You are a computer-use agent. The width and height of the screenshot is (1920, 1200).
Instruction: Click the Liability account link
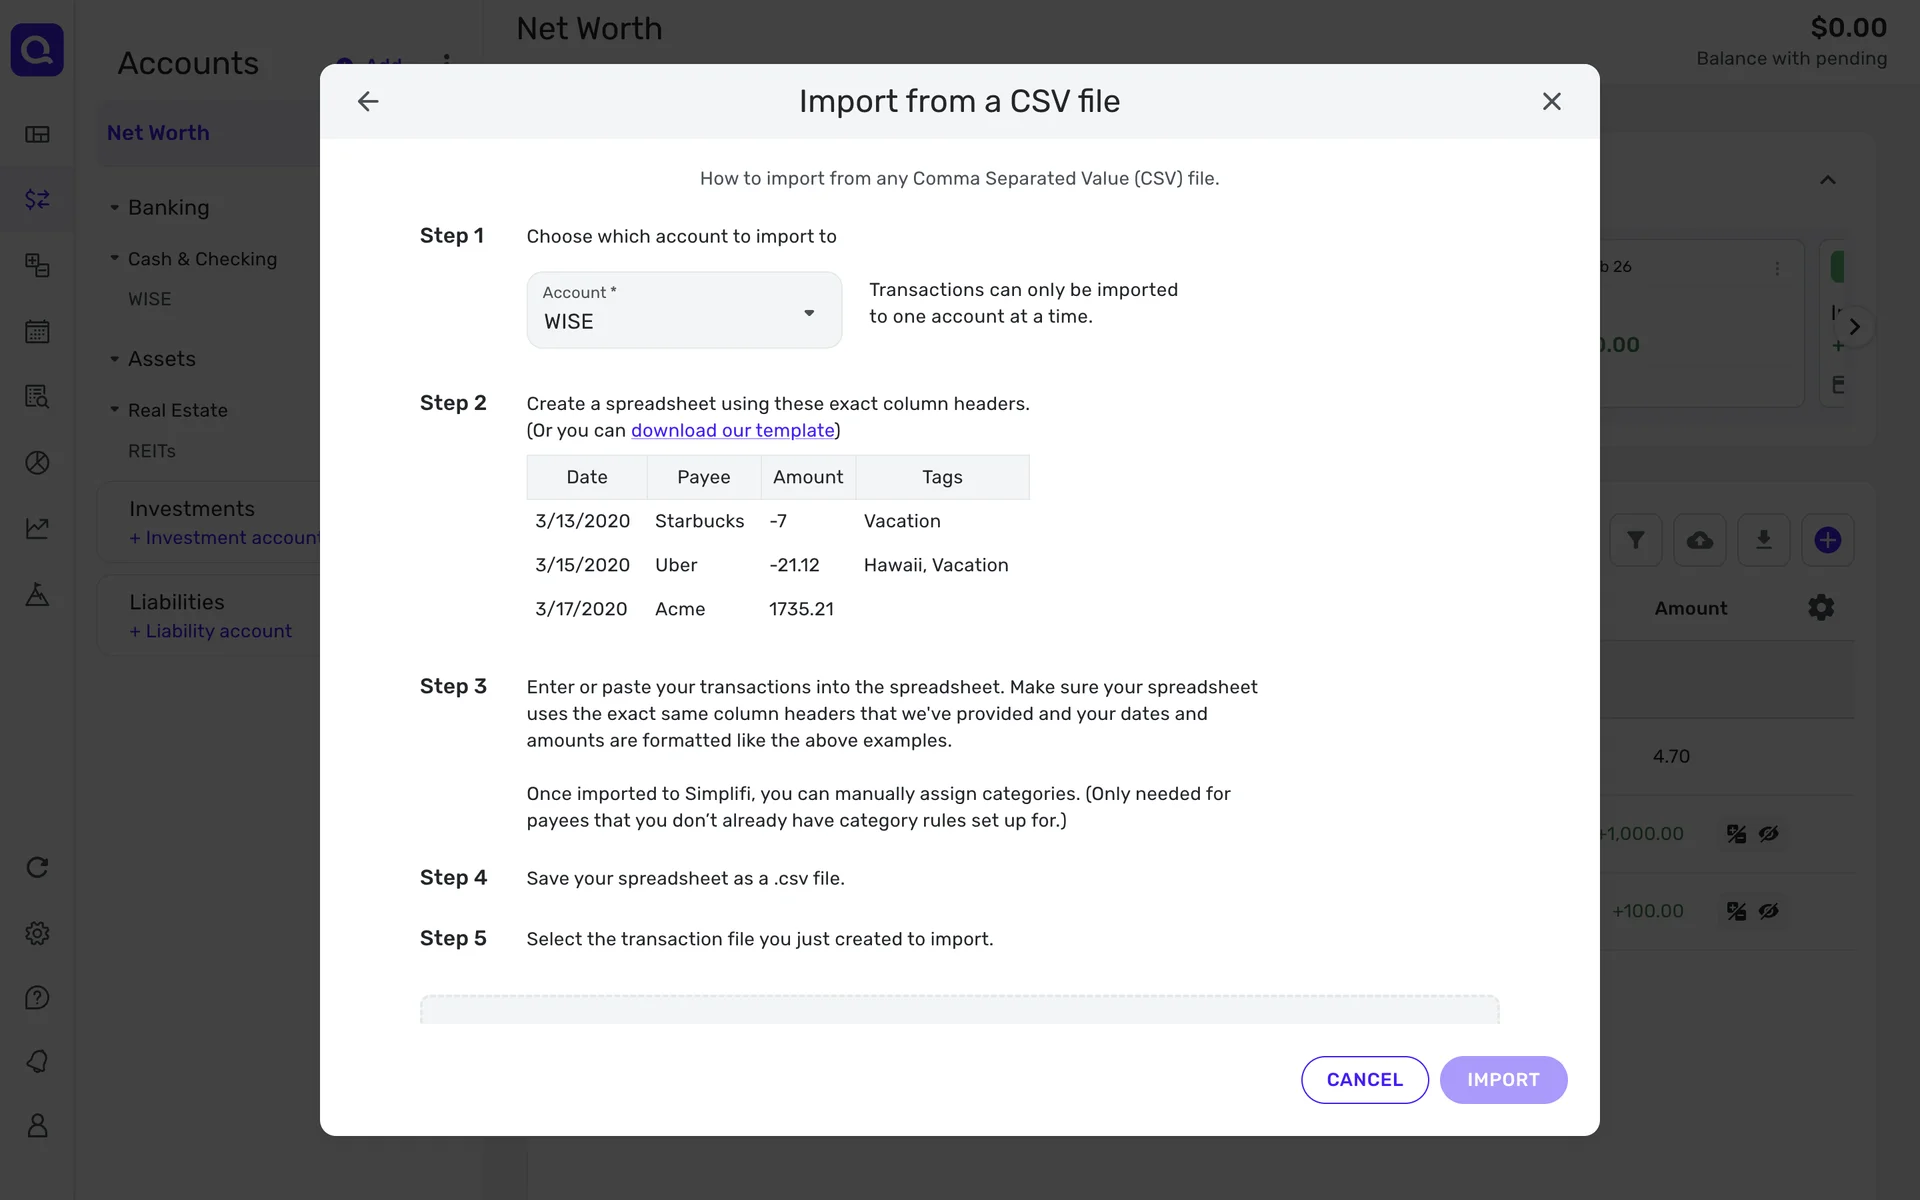click(x=210, y=631)
